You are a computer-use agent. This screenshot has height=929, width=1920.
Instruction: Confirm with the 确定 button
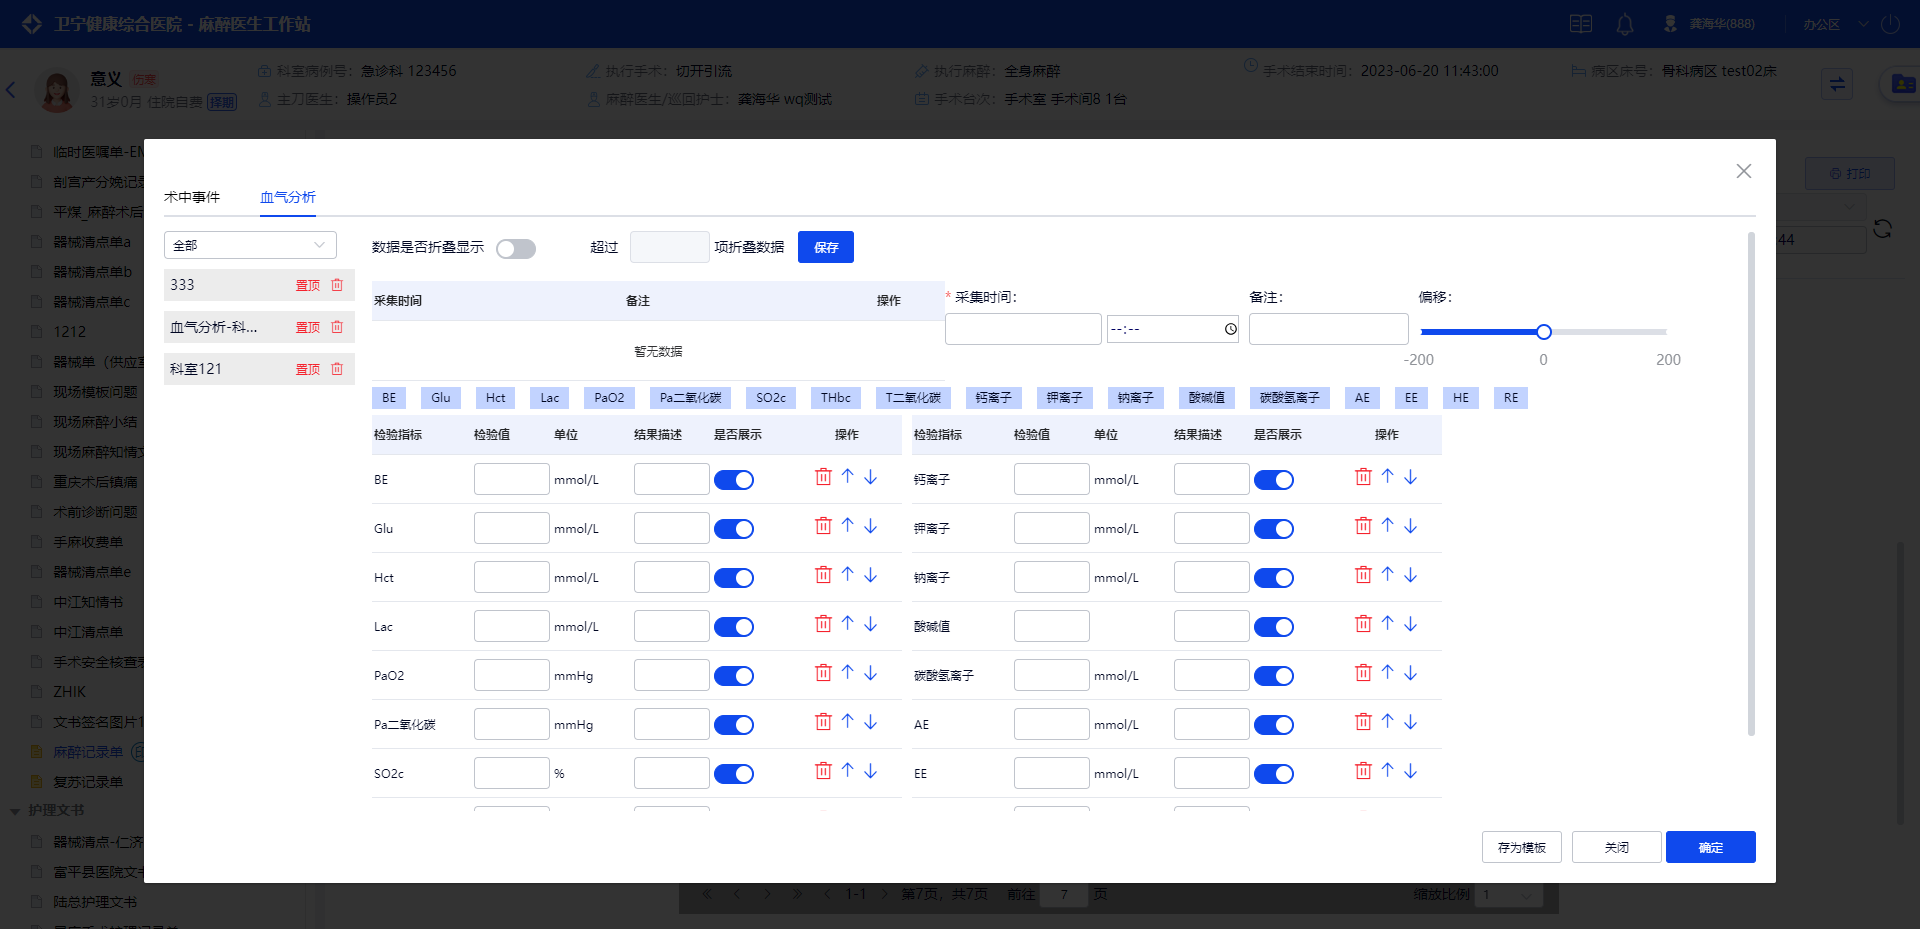pyautogui.click(x=1711, y=847)
